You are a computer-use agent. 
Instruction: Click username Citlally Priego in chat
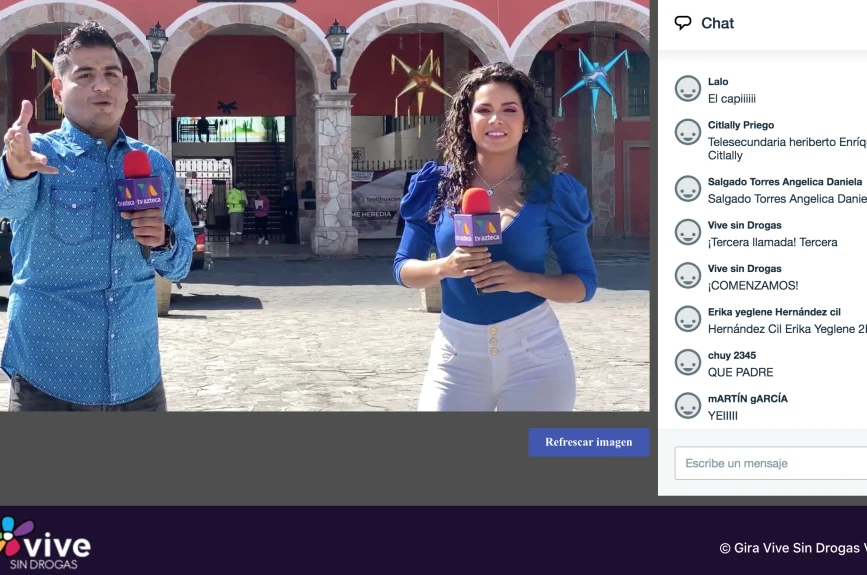pos(740,125)
